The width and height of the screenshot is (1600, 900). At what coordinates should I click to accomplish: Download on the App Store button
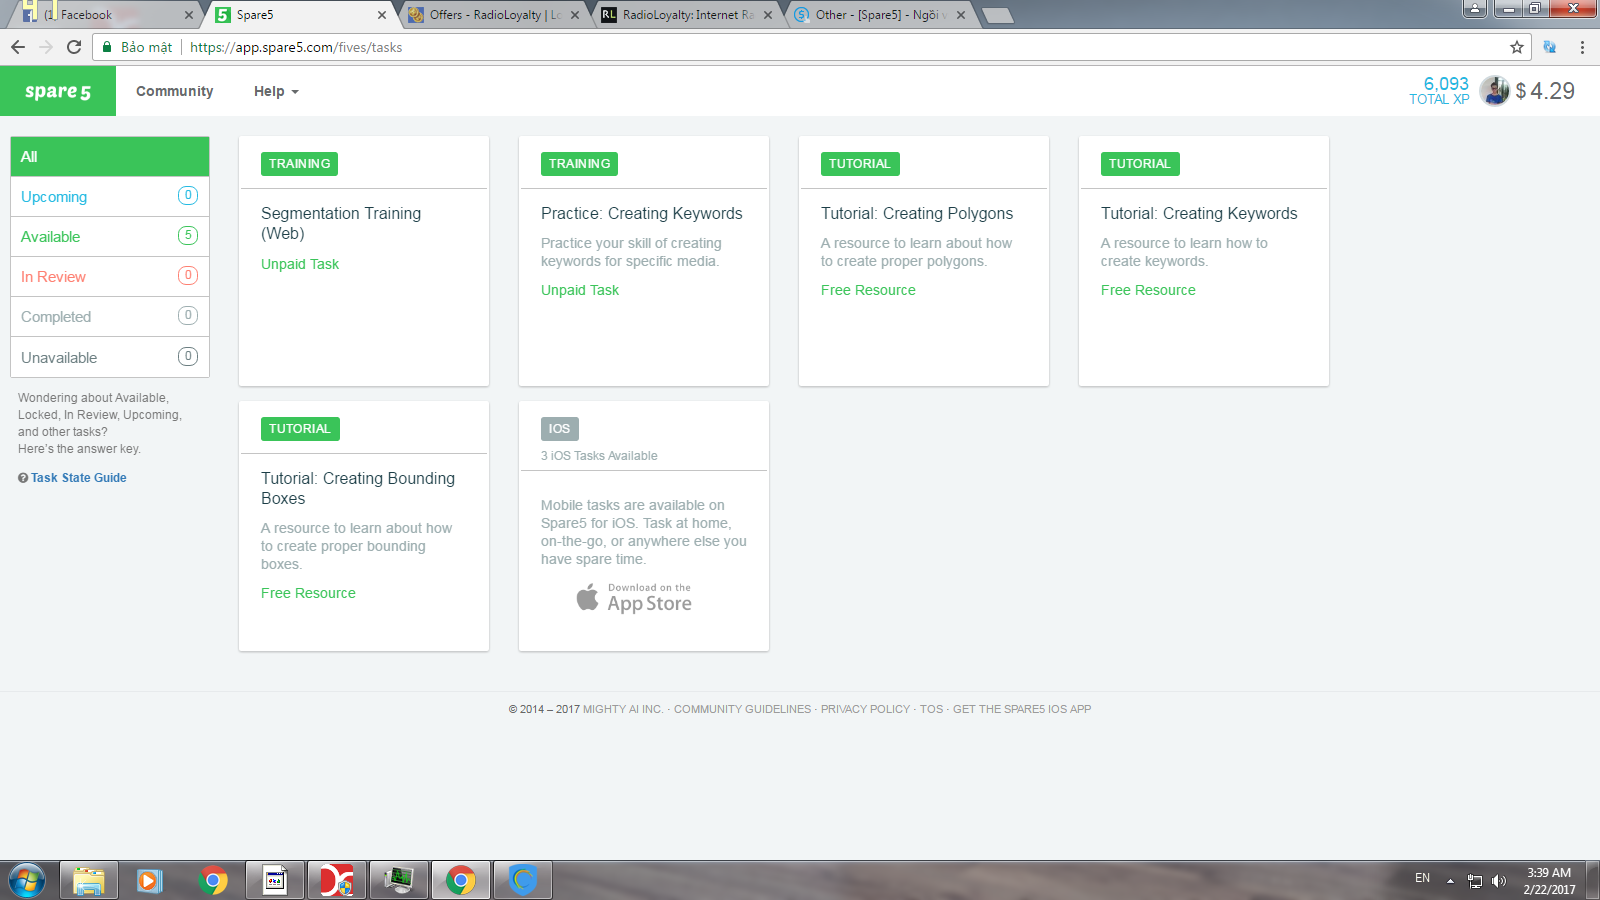click(x=634, y=598)
